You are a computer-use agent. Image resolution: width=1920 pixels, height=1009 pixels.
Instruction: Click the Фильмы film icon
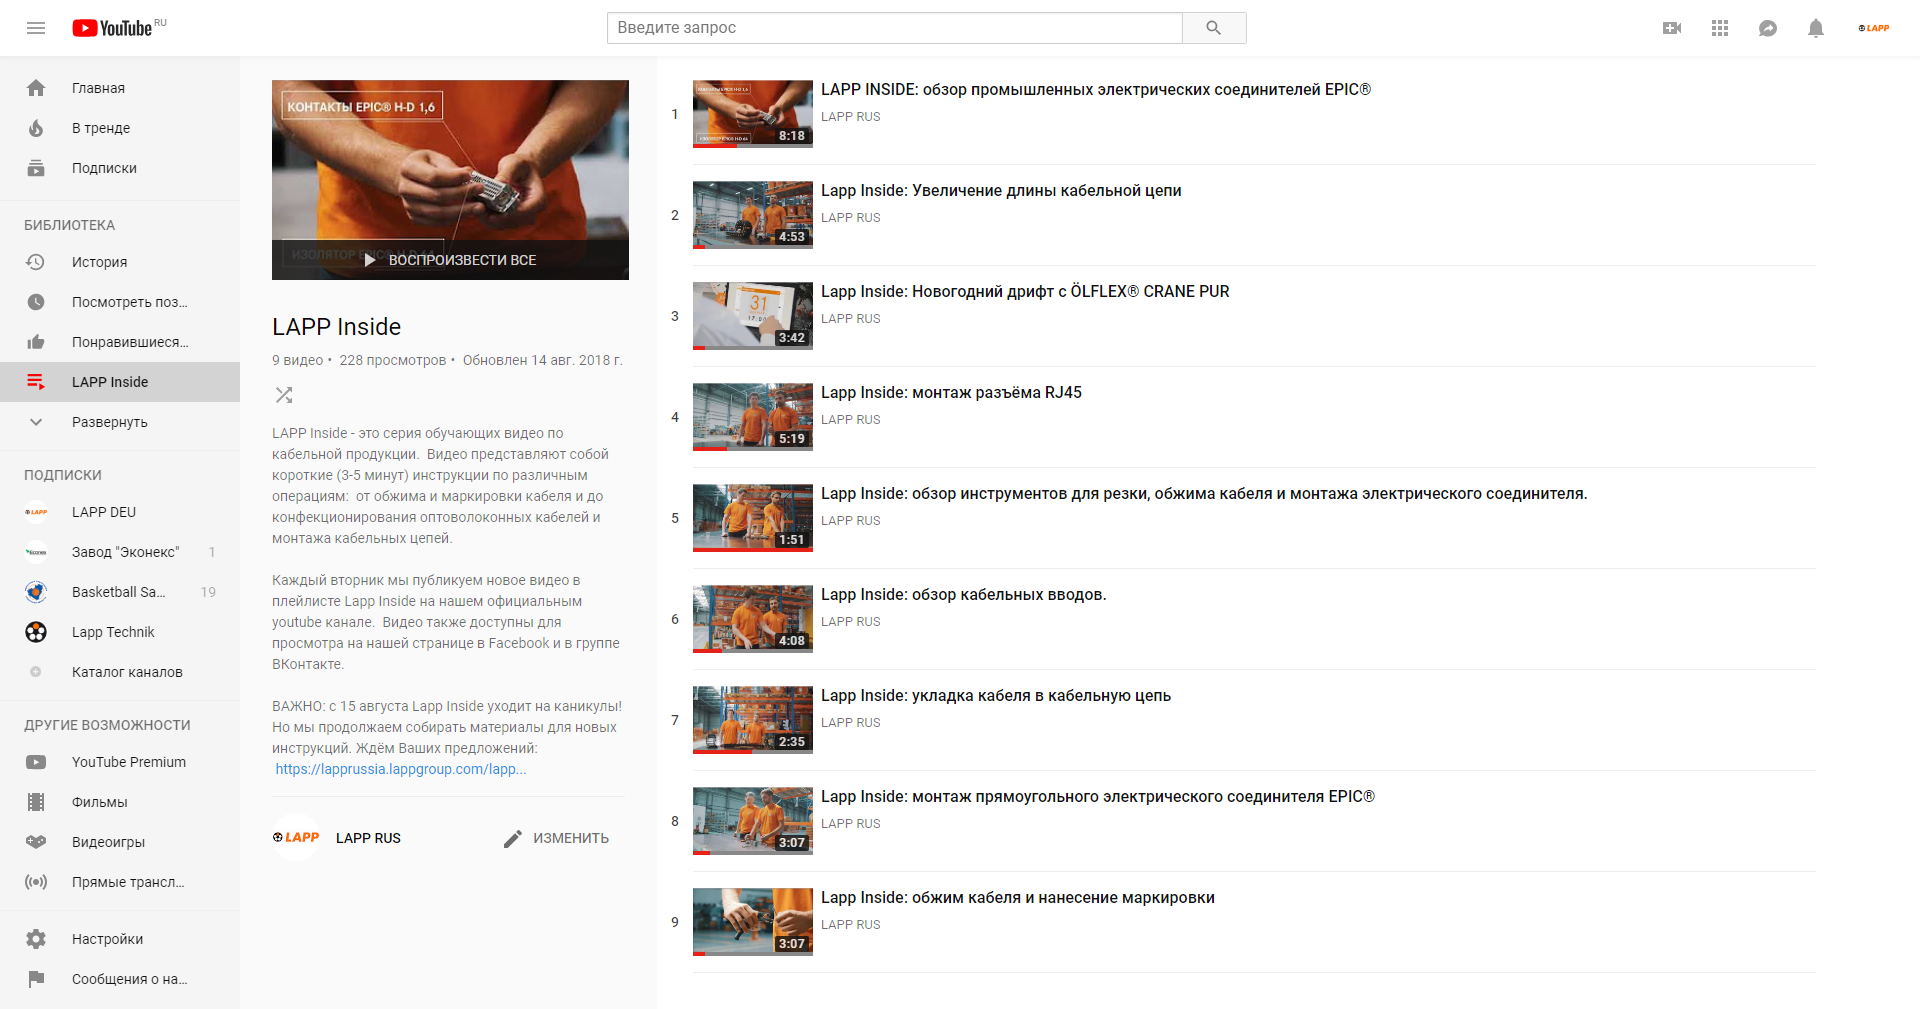[x=36, y=802]
